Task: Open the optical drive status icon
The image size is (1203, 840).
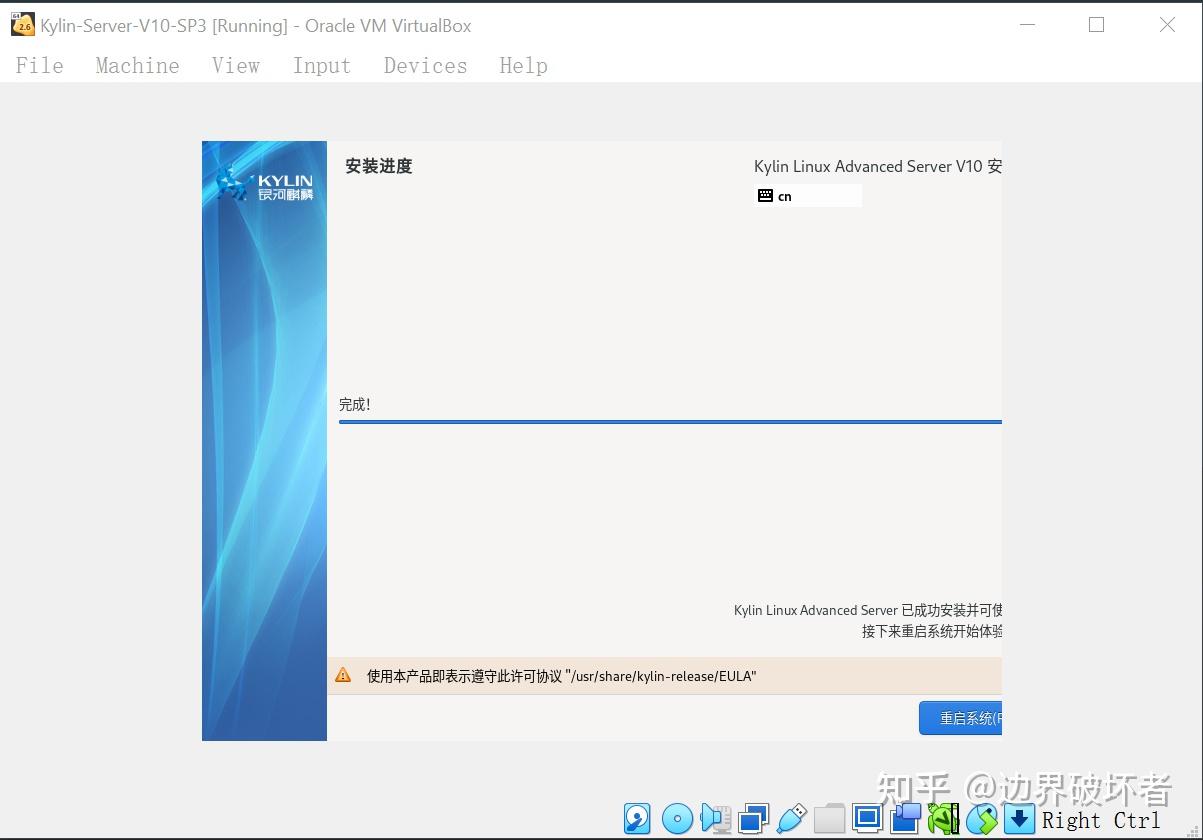Action: pyautogui.click(x=677, y=818)
